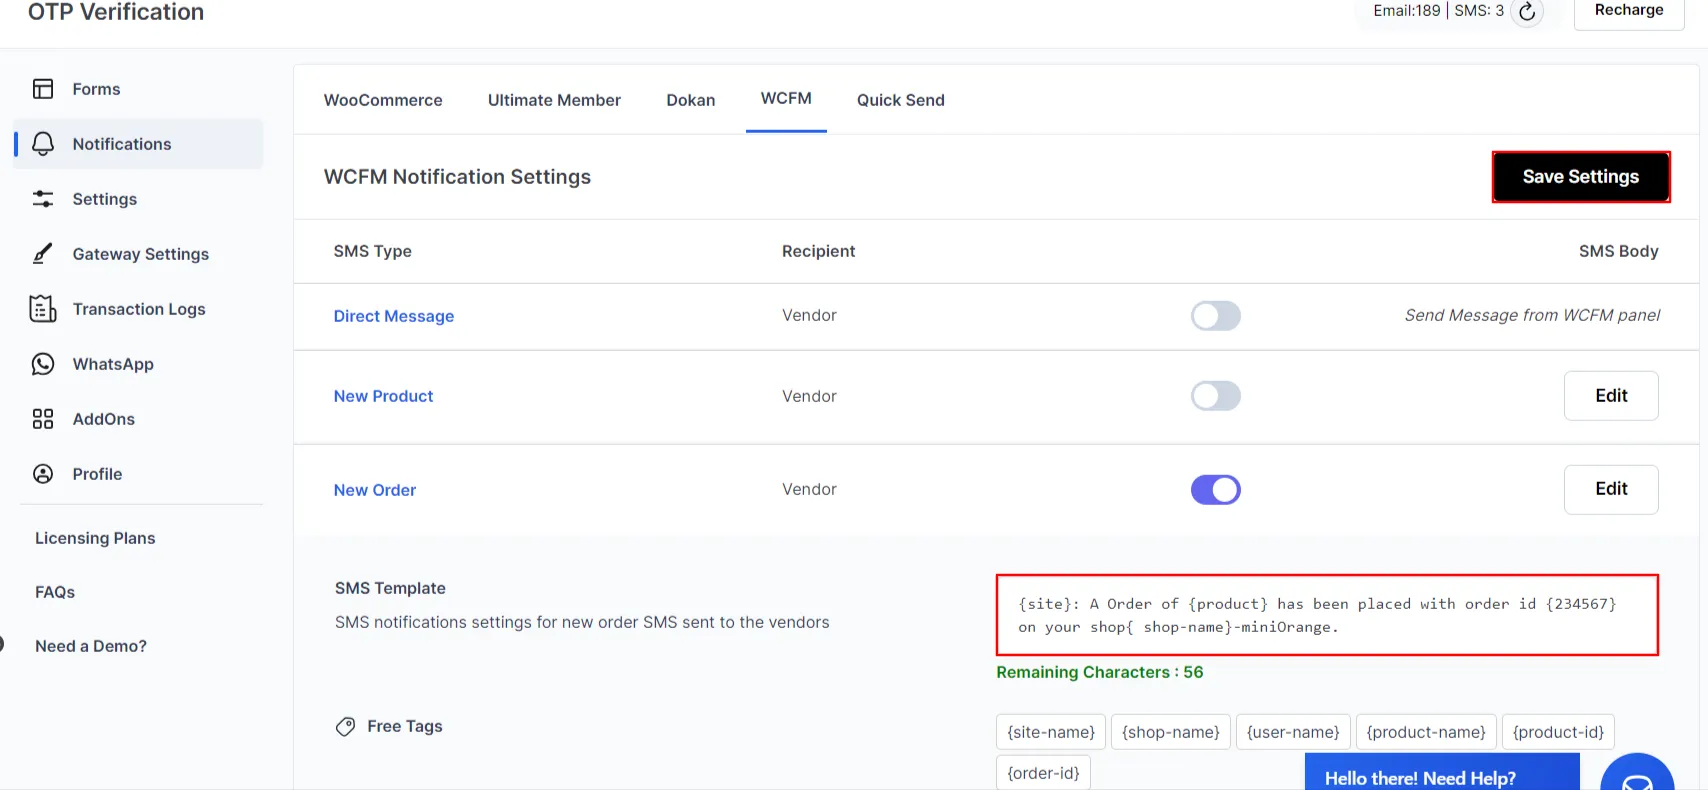This screenshot has height=790, width=1708.
Task: Open the AddOns menu label
Action: [104, 419]
